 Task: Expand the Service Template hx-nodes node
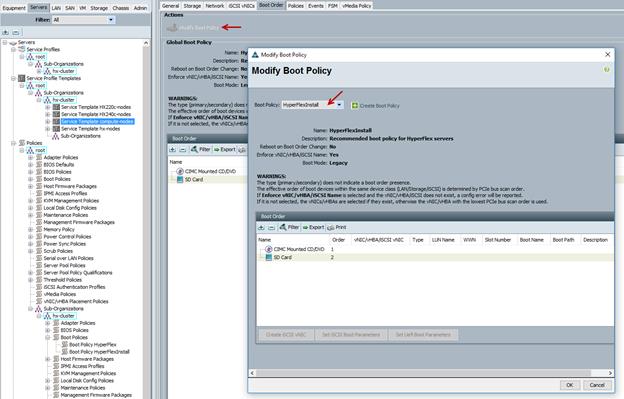click(x=48, y=128)
